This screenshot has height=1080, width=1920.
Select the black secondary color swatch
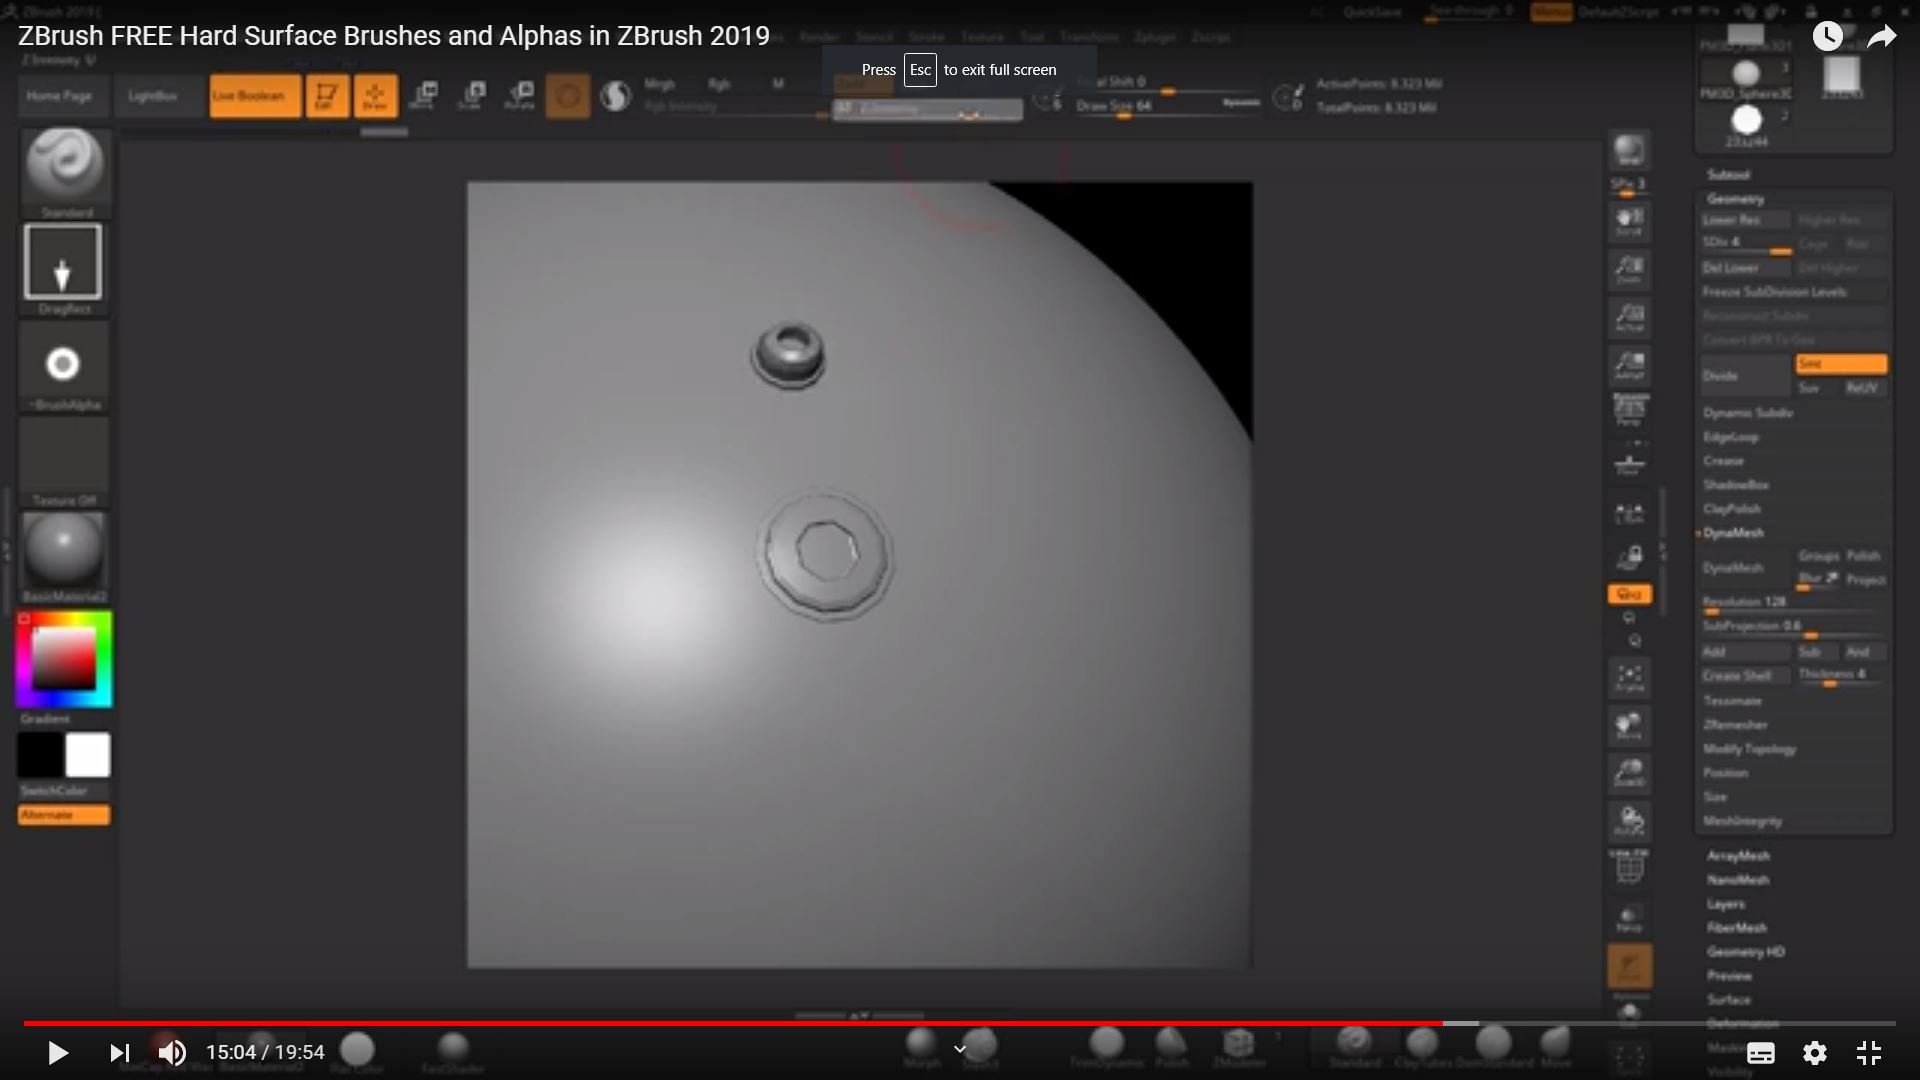[x=40, y=755]
